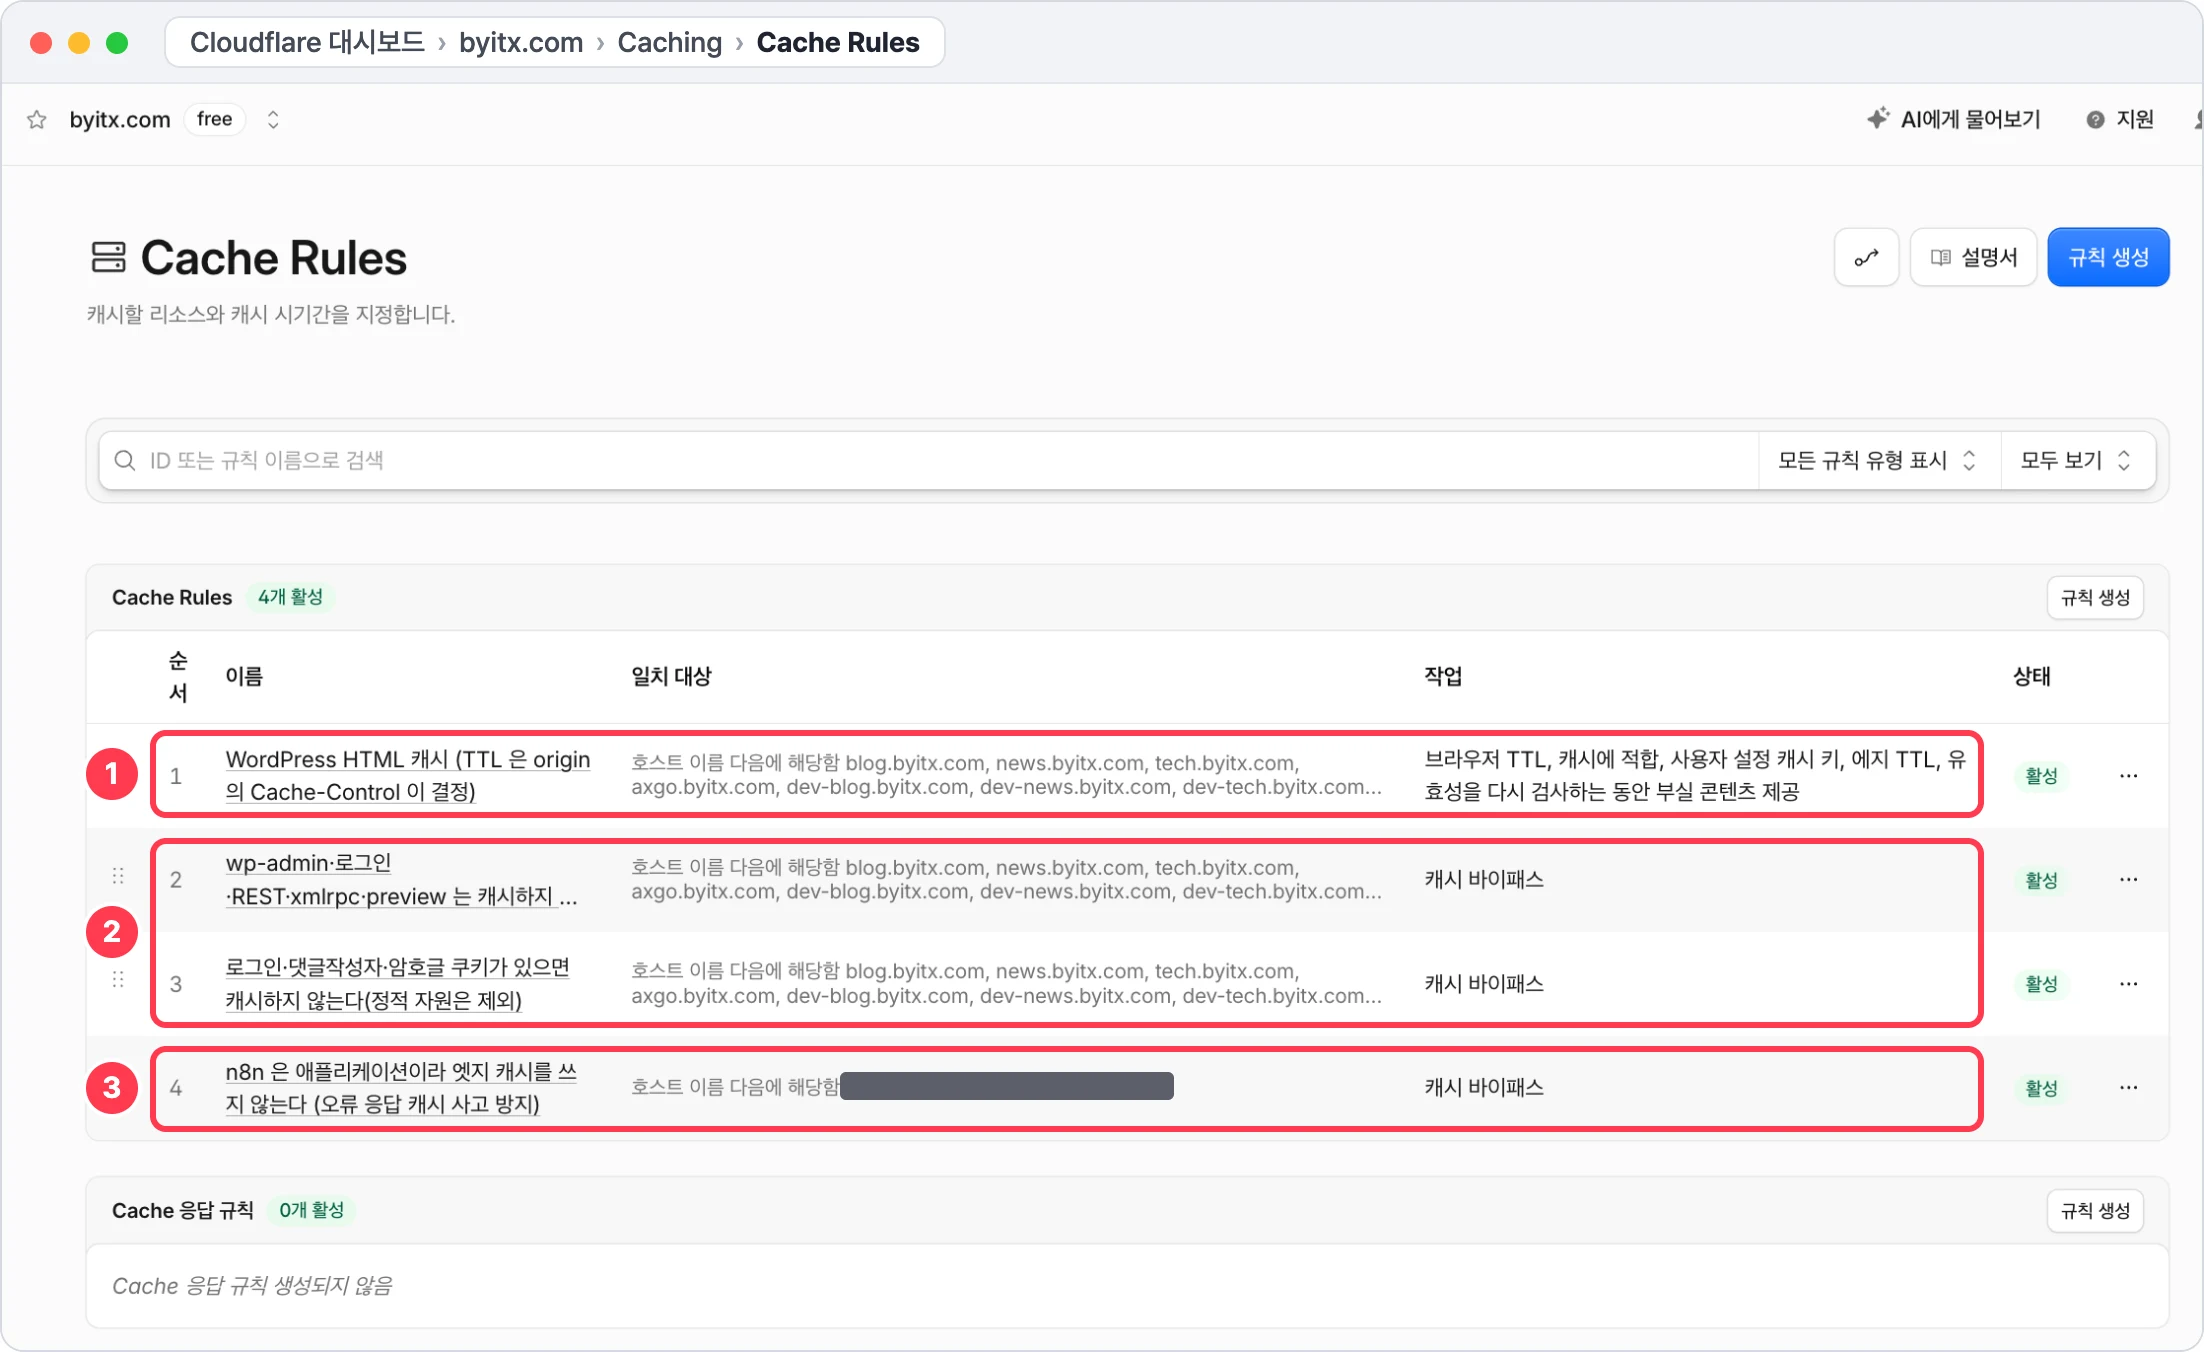This screenshot has height=1352, width=2204.
Task: Open the 로그인·댓글작성자 cookie rule link
Action: pyautogui.click(x=398, y=984)
